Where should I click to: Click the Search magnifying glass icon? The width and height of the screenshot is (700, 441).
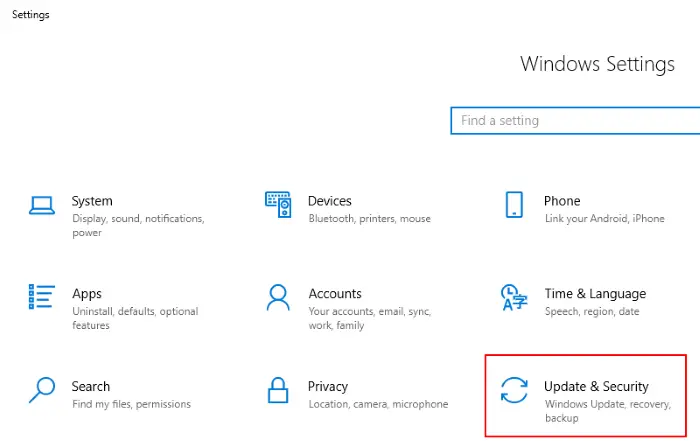coord(42,390)
